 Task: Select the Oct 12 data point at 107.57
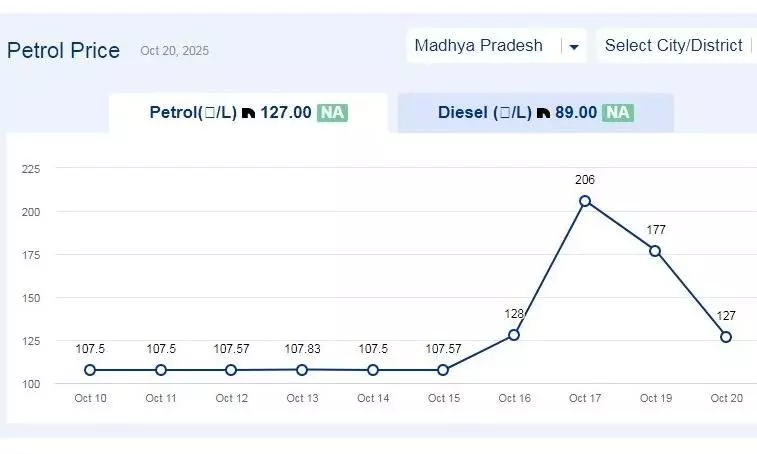231,370
